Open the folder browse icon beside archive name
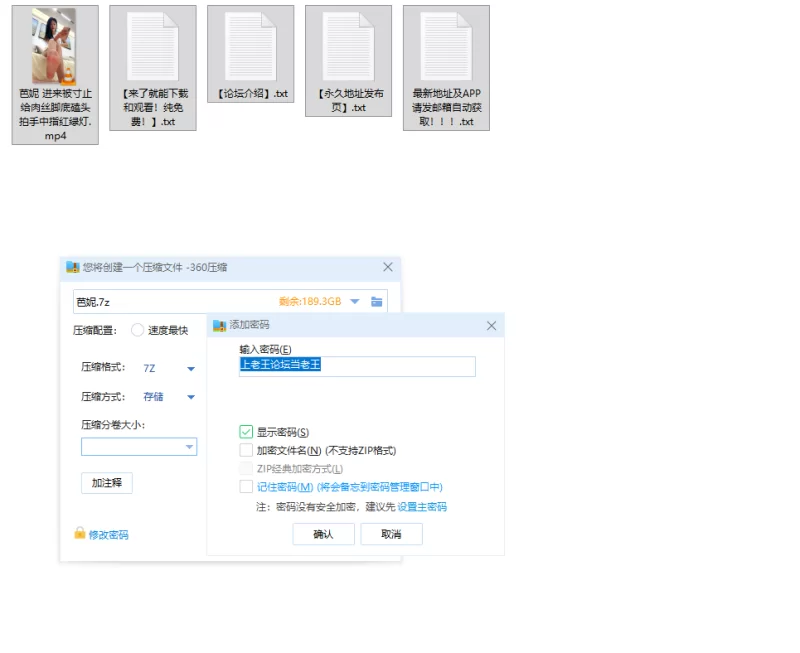This screenshot has width=800, height=653. point(377,302)
